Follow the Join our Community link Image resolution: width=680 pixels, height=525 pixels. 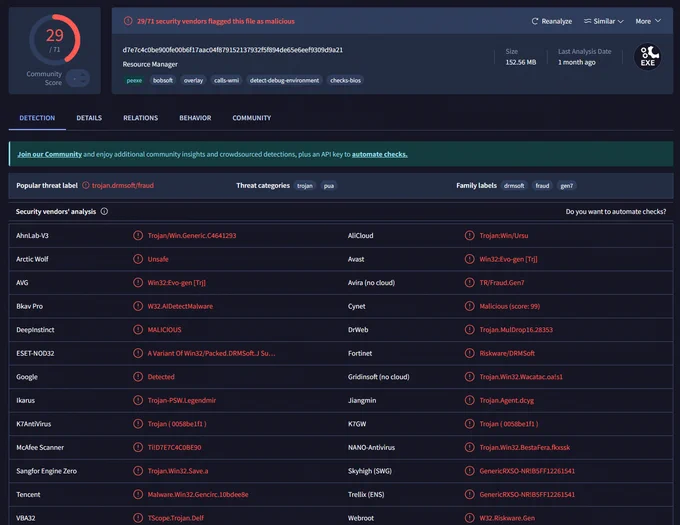click(49, 154)
